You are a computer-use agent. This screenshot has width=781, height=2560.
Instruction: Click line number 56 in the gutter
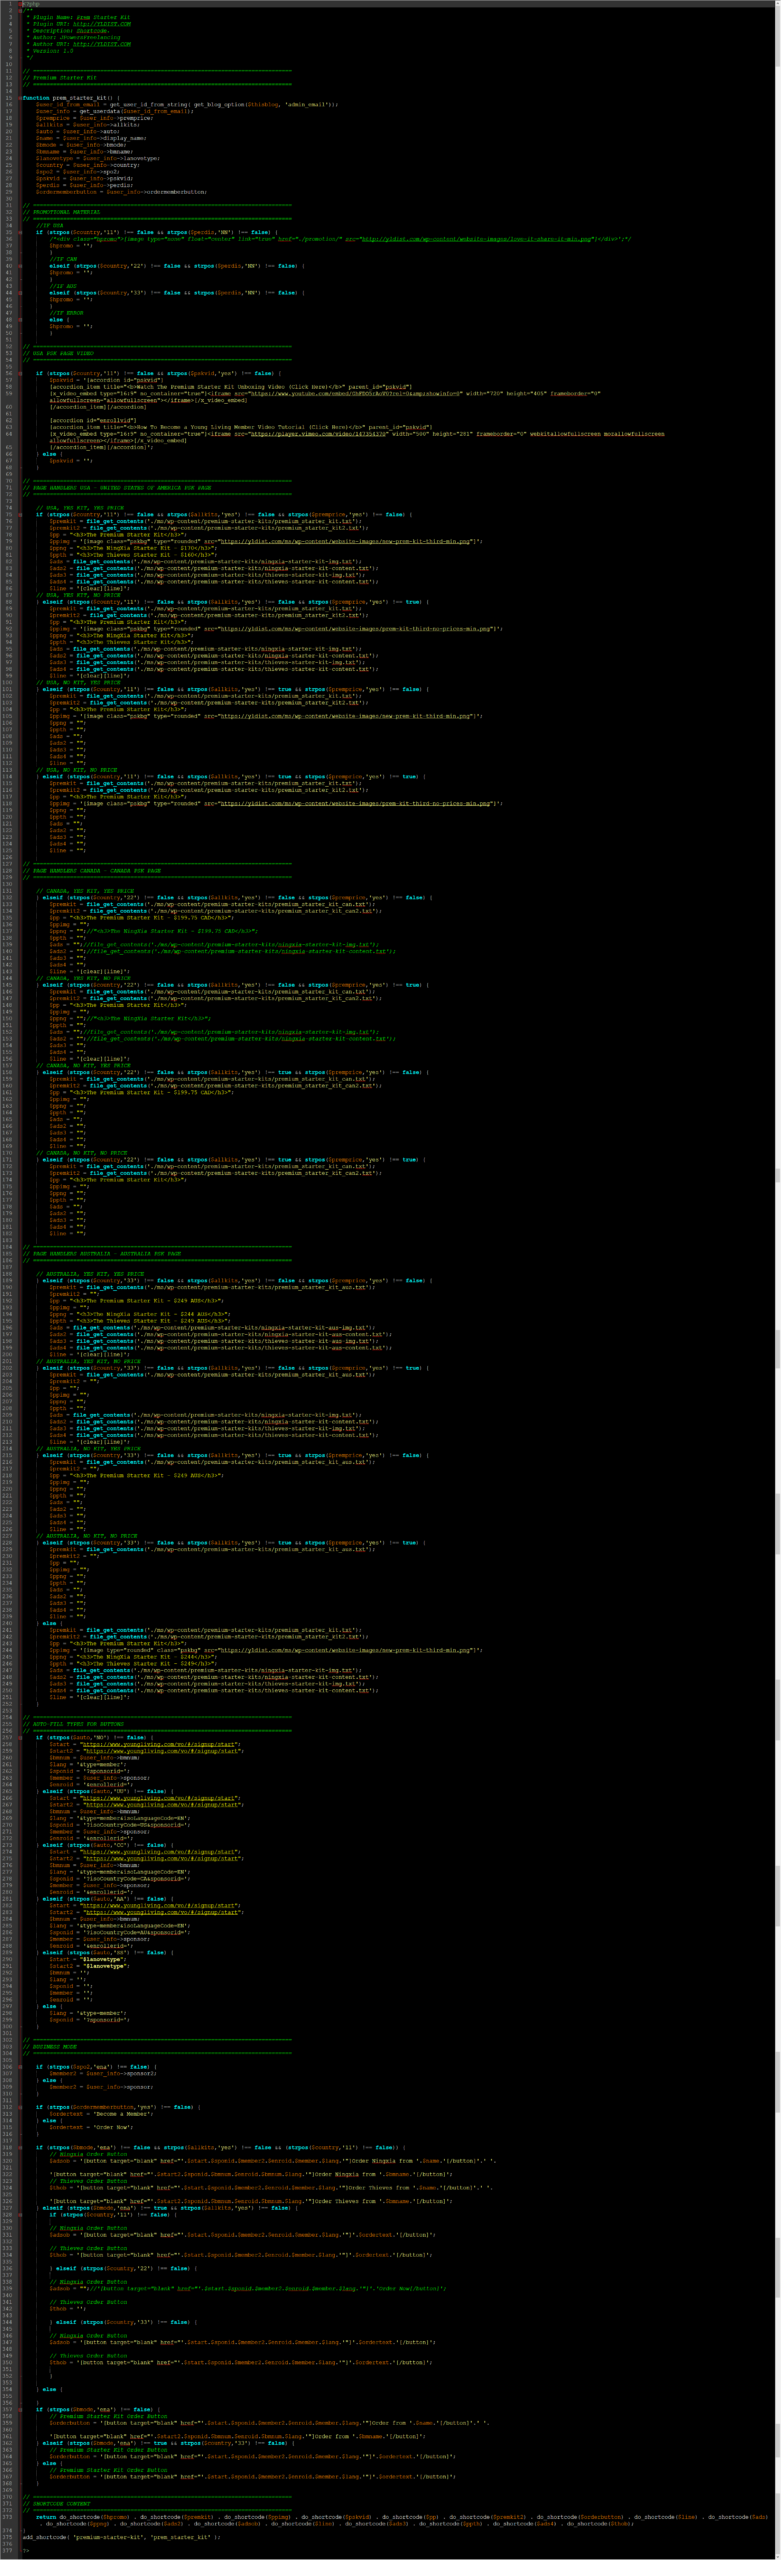[x=8, y=373]
